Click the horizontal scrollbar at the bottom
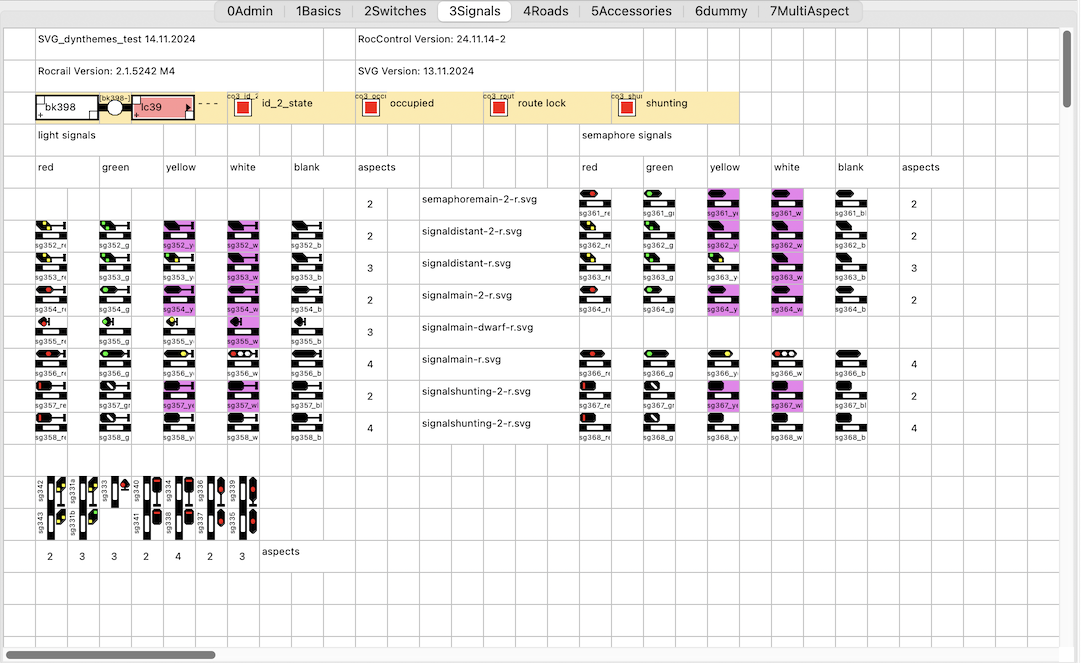Viewport: 1081px width, 663px height. [110, 655]
